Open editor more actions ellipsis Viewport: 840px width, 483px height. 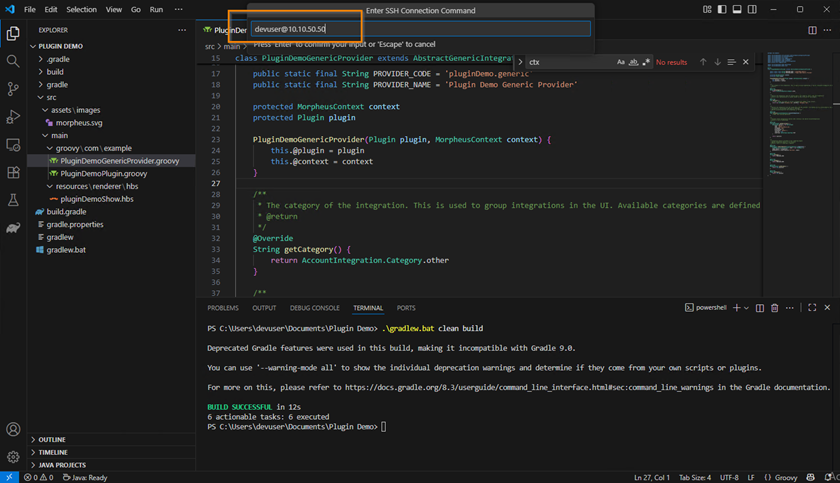click(827, 30)
